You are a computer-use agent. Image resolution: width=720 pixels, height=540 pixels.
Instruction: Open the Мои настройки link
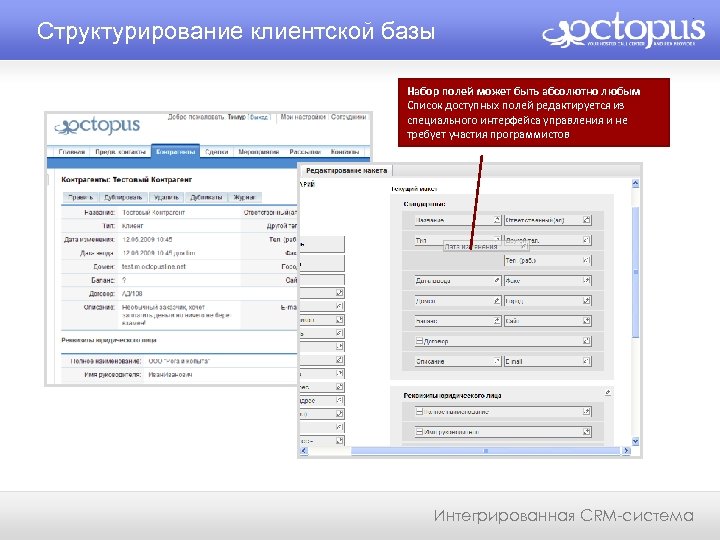pyautogui.click(x=303, y=117)
